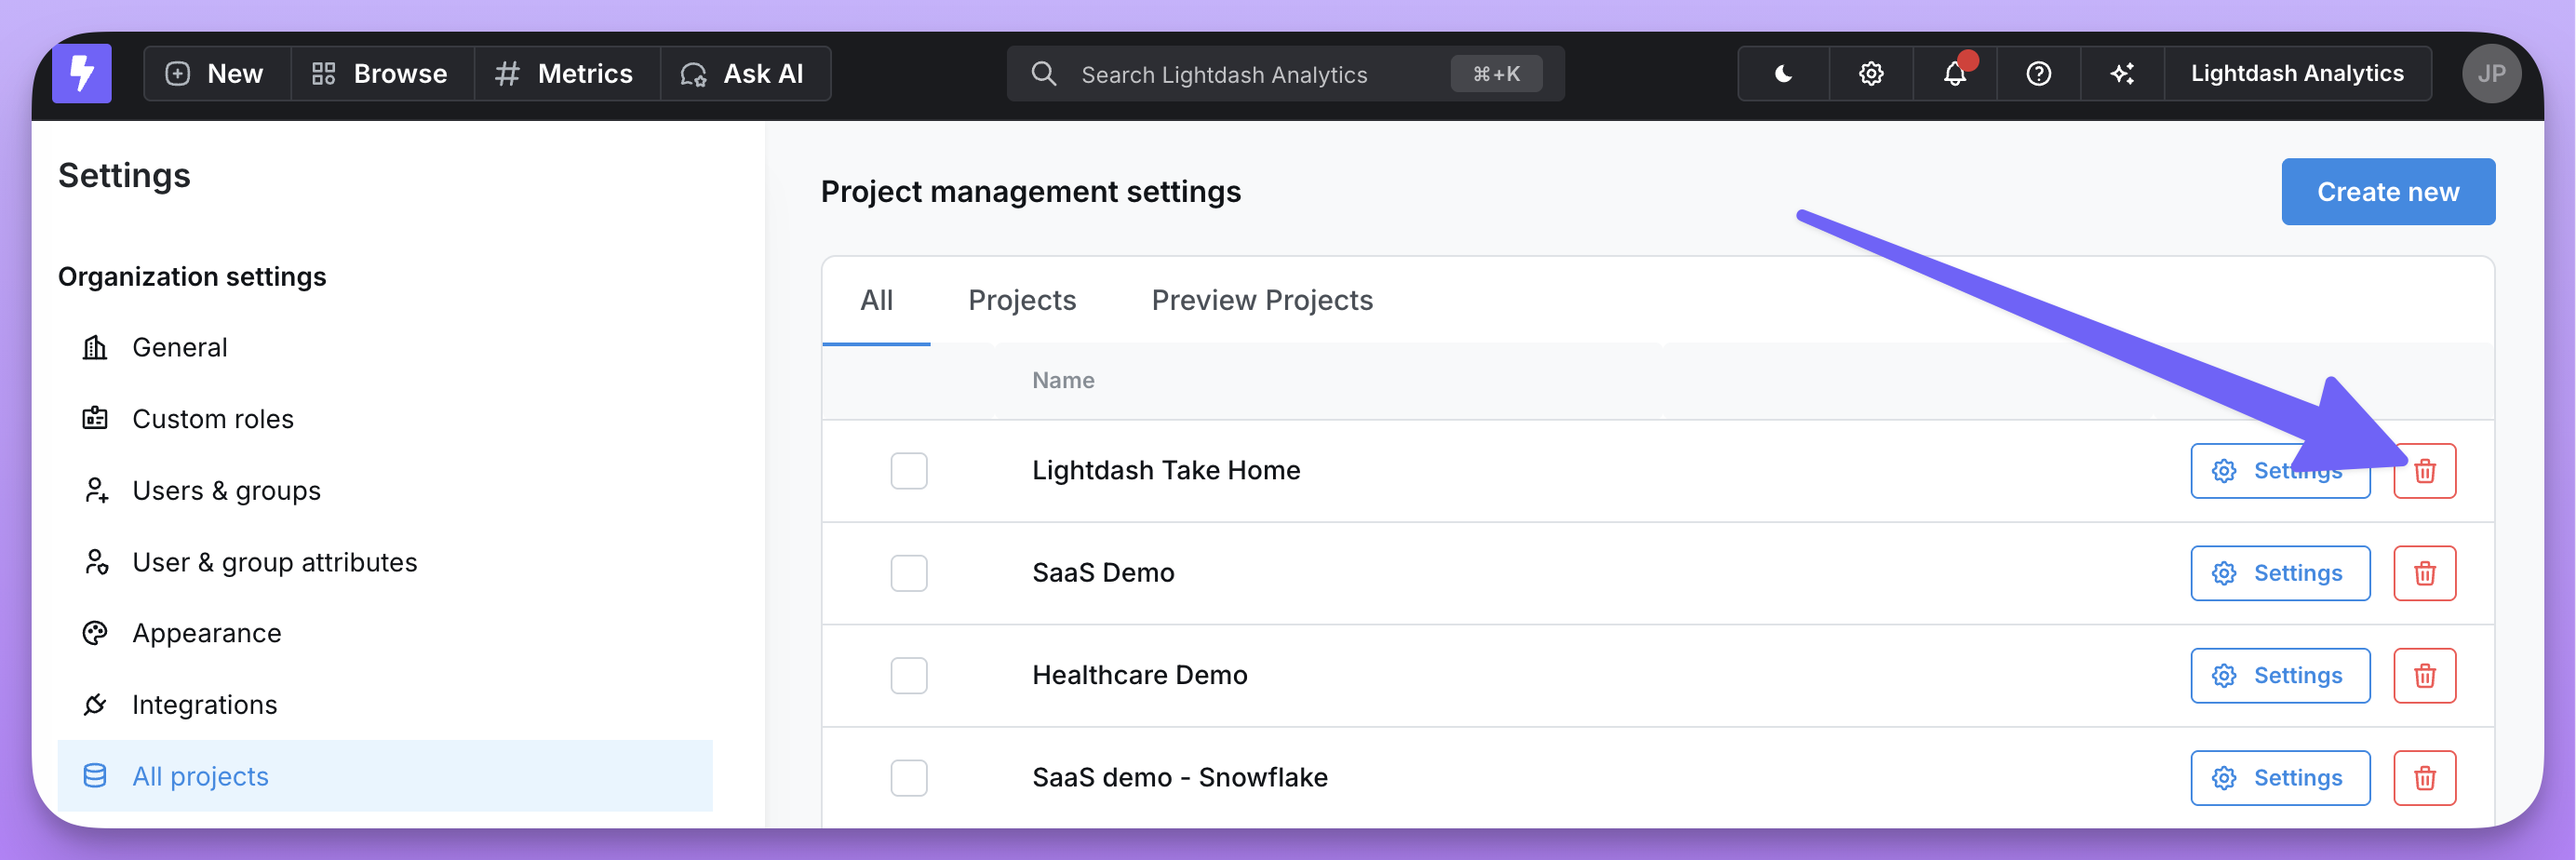Open settings gear icon in top bar
Screen dimensions: 2576x860
click(1870, 74)
